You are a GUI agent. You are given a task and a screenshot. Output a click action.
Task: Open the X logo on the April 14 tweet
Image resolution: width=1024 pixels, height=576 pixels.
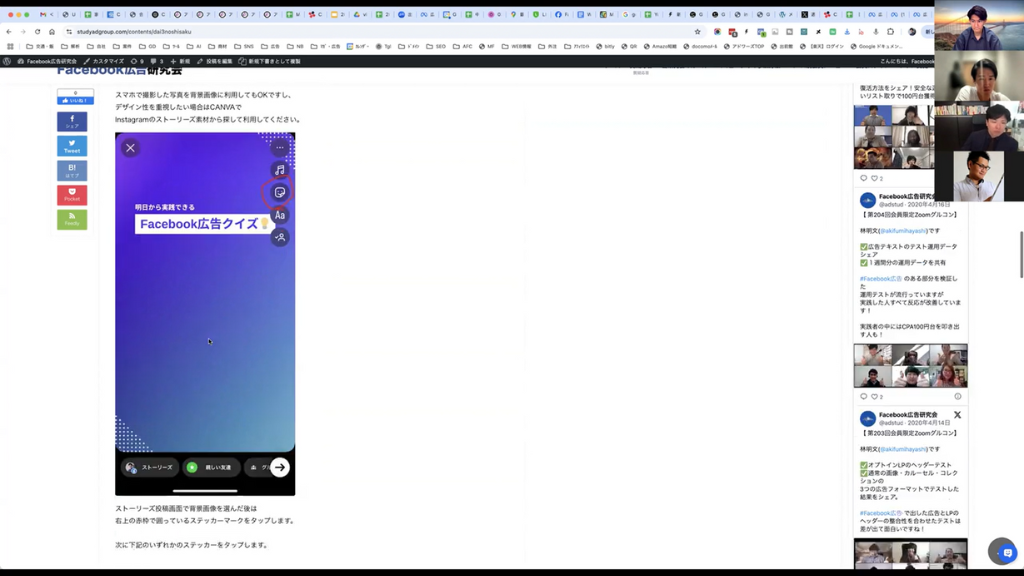(957, 415)
